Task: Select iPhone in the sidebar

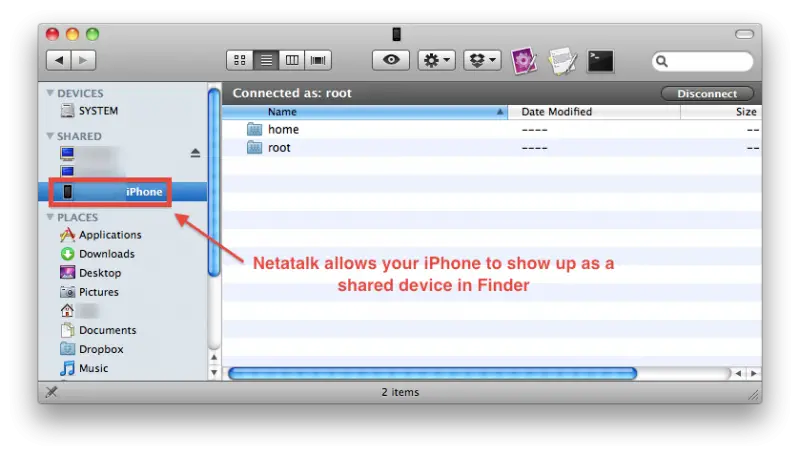Action: (x=122, y=192)
